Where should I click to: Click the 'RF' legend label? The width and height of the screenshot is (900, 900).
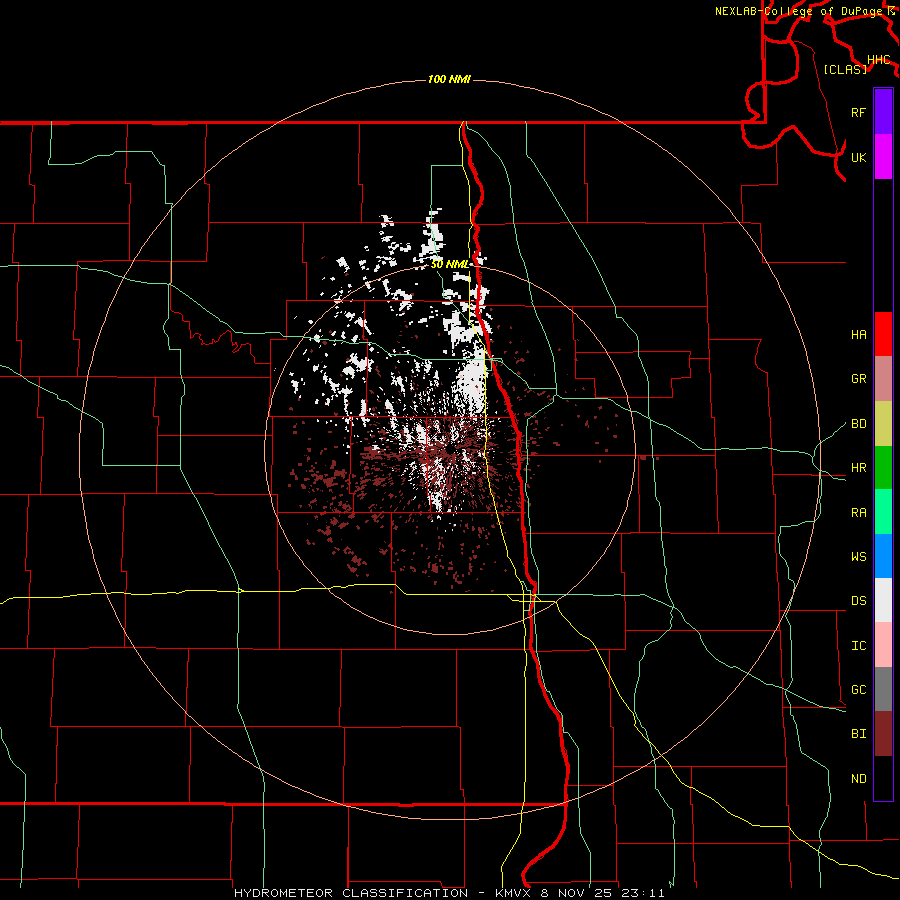click(x=858, y=112)
